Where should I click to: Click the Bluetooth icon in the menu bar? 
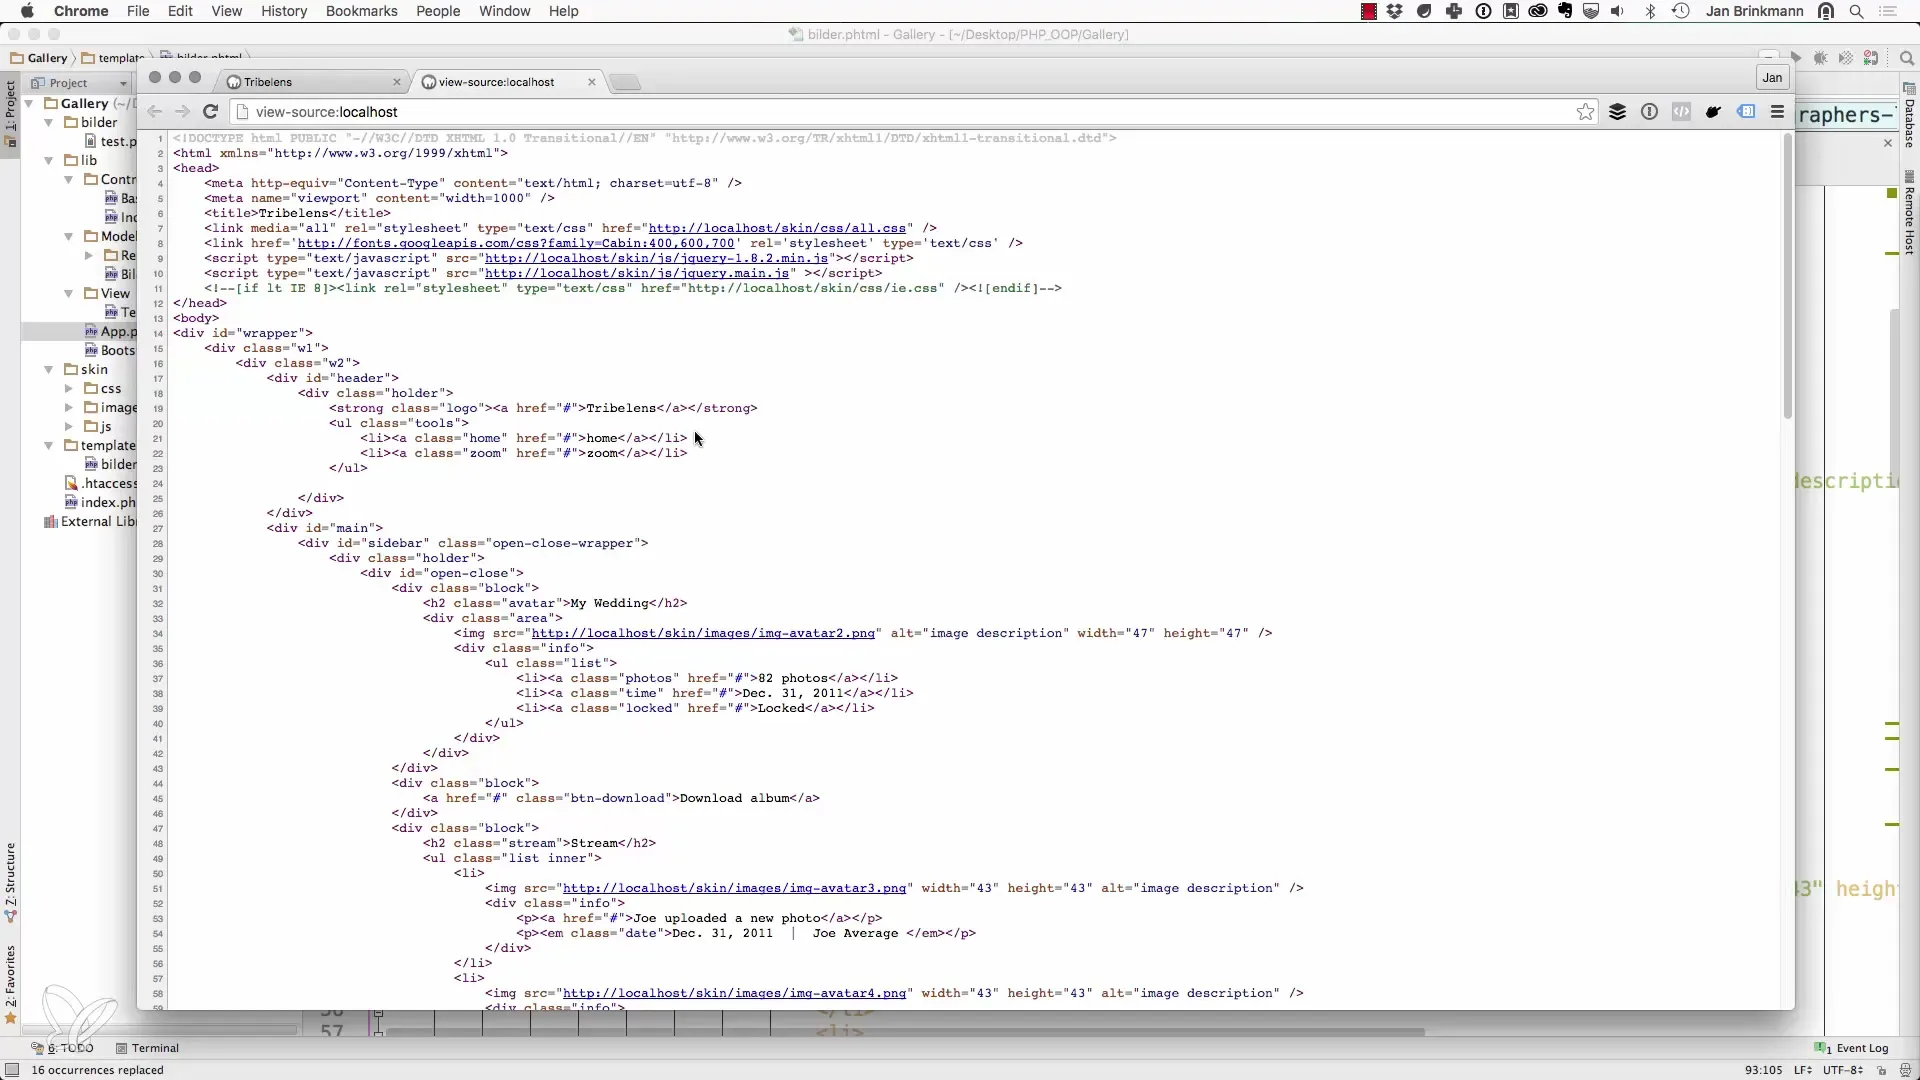tap(1651, 11)
